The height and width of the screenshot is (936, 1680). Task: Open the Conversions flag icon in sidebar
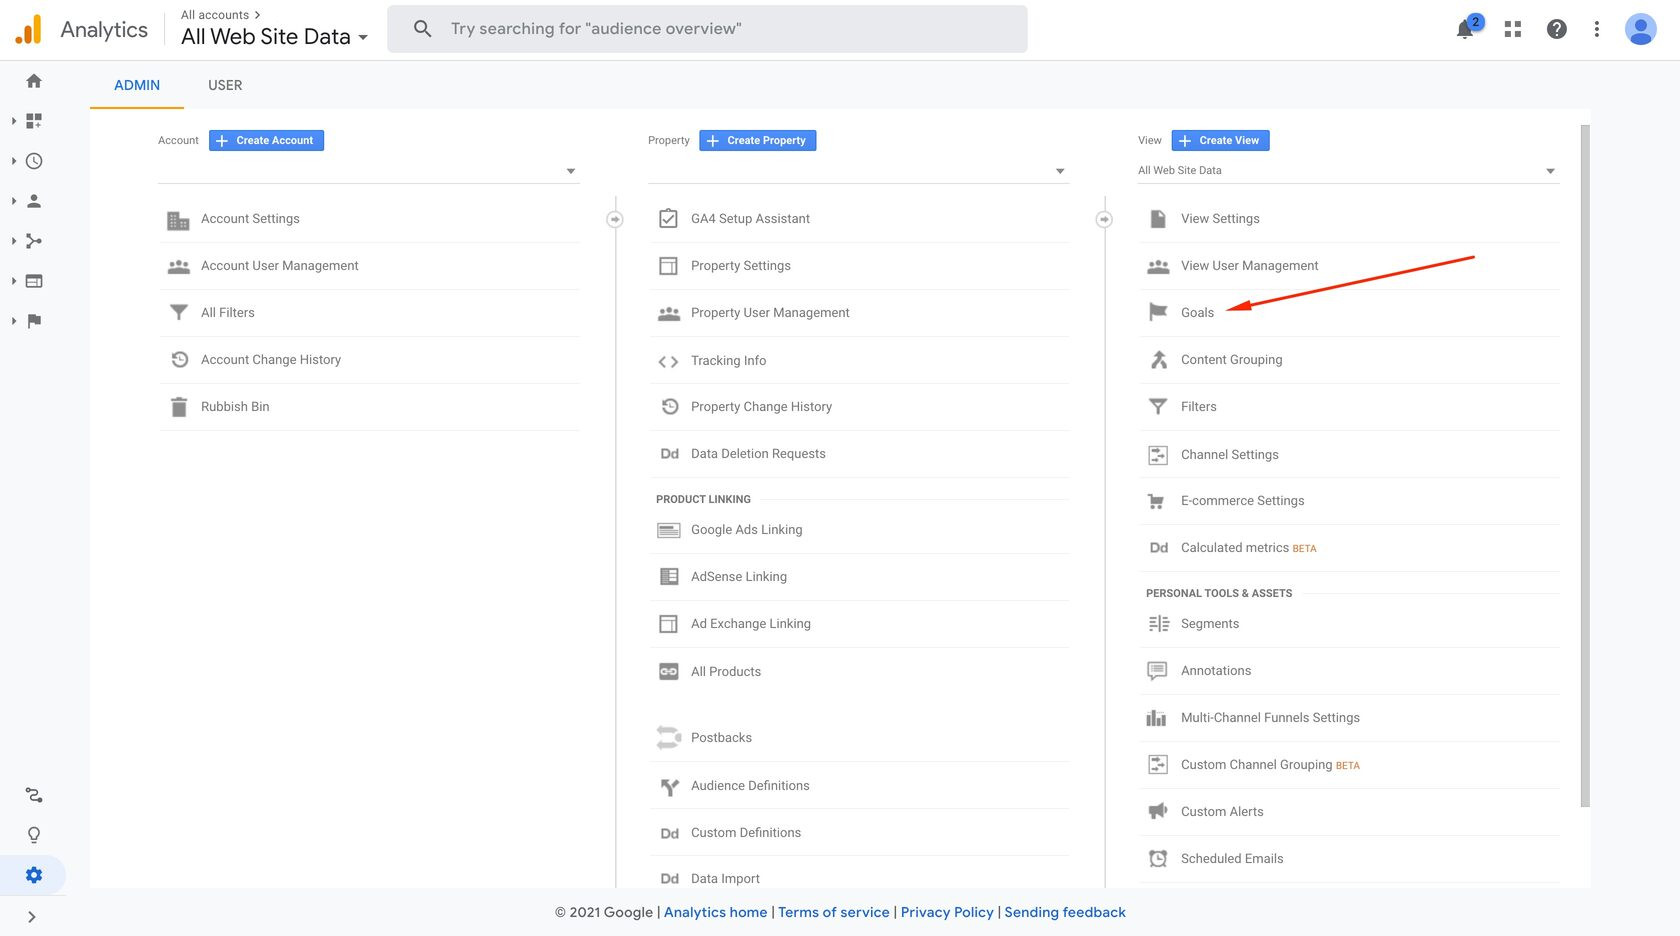(34, 321)
